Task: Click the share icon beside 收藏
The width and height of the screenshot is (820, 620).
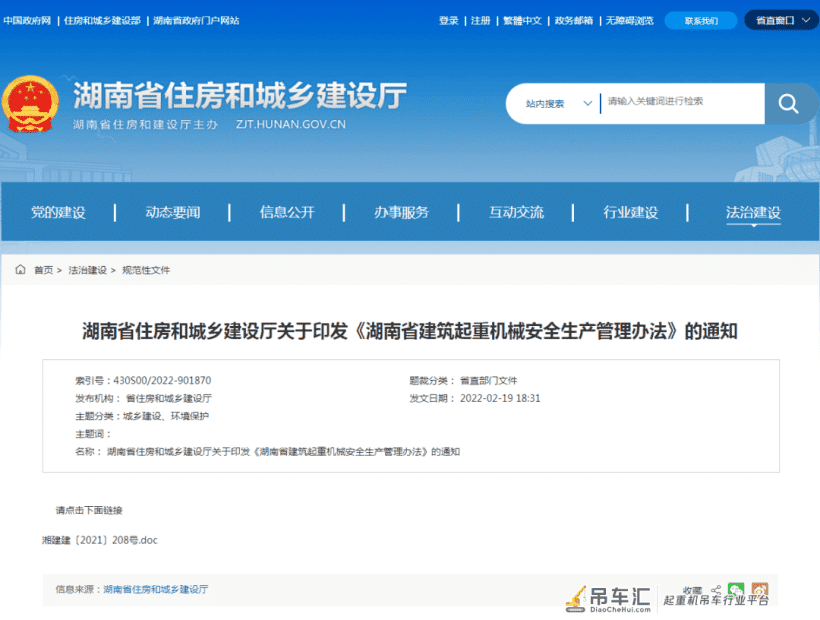Action: [715, 590]
